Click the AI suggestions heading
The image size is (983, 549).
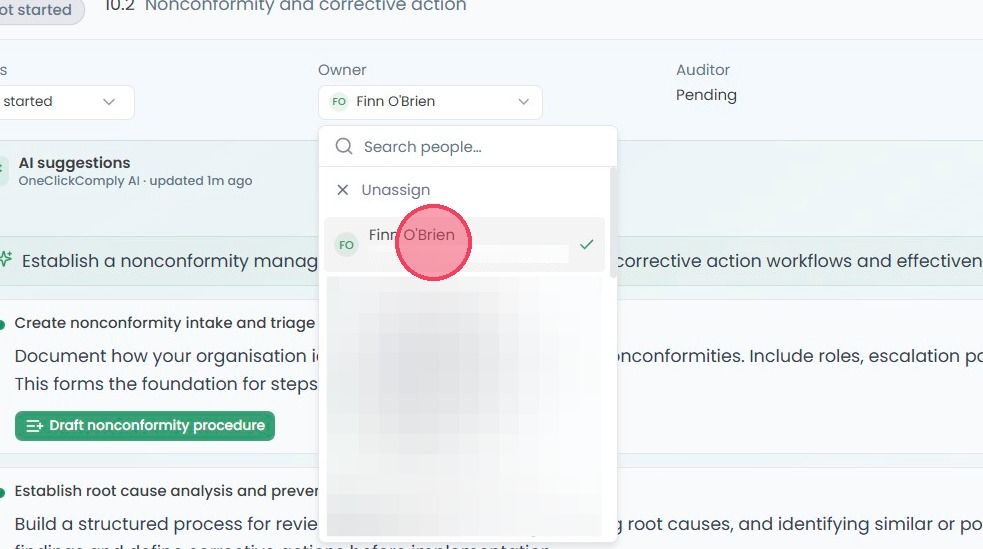[75, 163]
